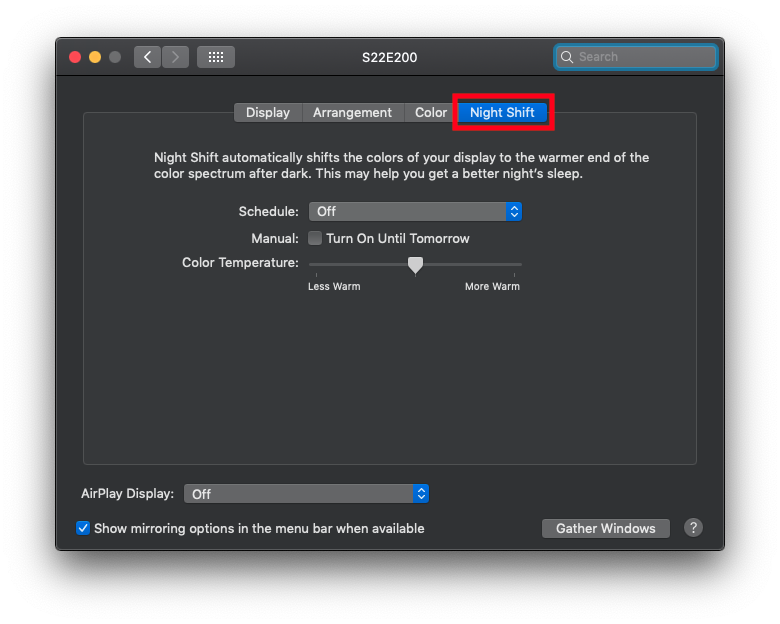Click the Less Warm end of slider

click(x=311, y=265)
